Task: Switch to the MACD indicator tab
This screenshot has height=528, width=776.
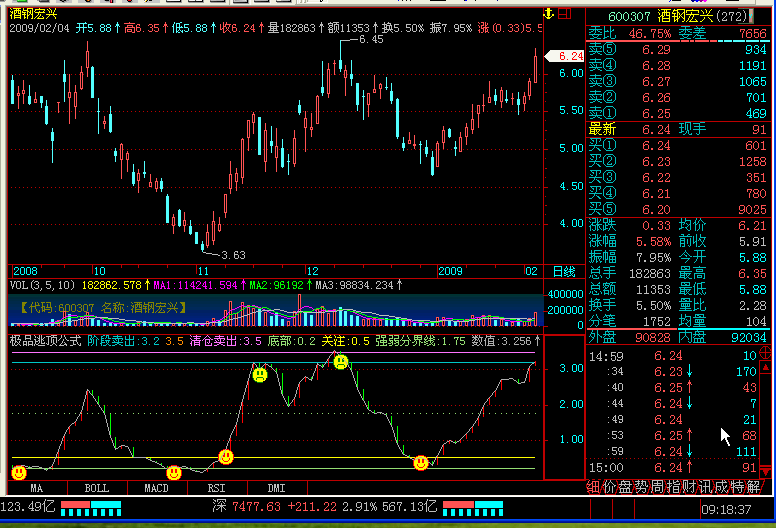Action: point(157,488)
